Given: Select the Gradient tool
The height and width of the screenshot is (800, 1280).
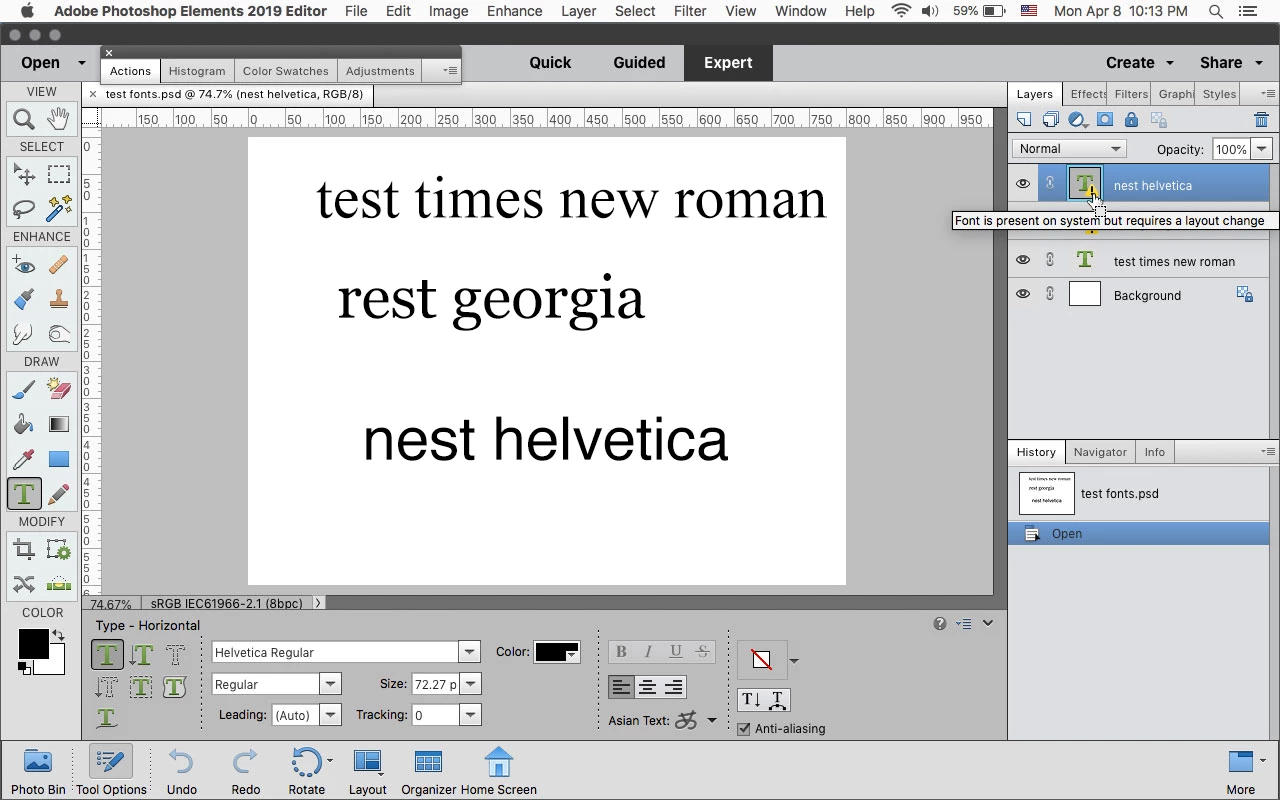Looking at the screenshot, I should coord(59,424).
